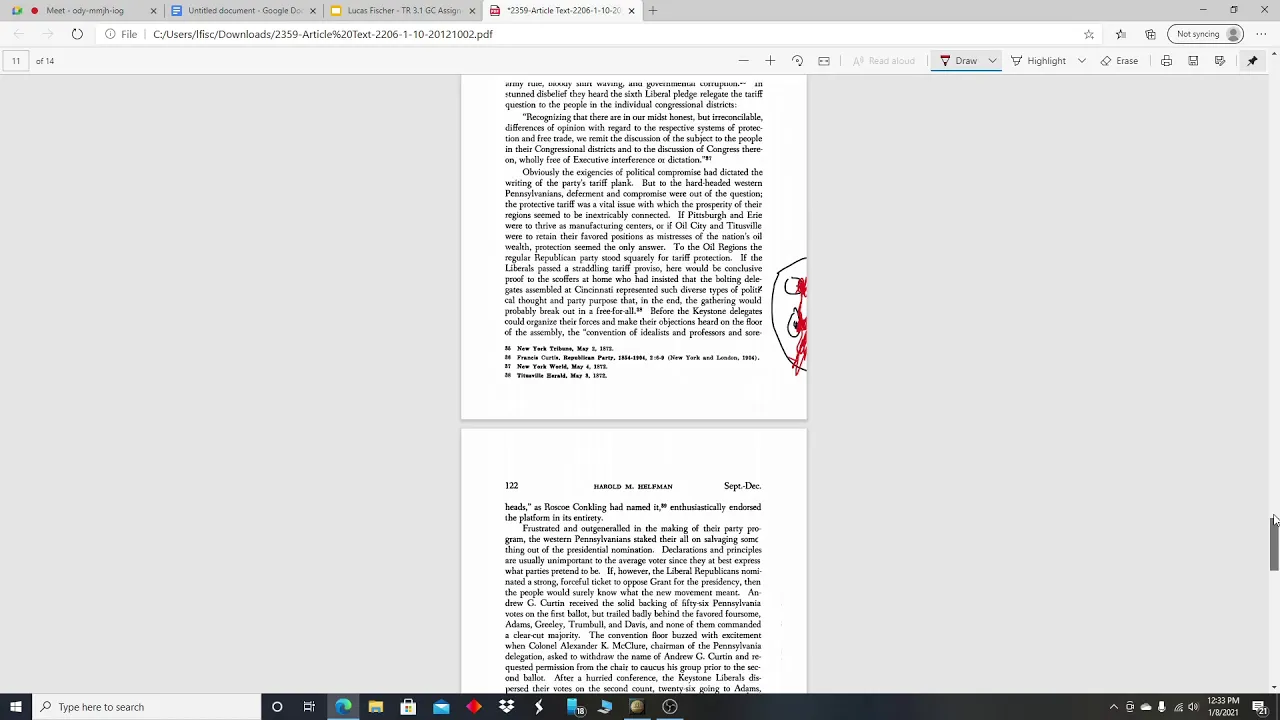Open a new browser tab
The image size is (1280, 720).
click(x=653, y=11)
